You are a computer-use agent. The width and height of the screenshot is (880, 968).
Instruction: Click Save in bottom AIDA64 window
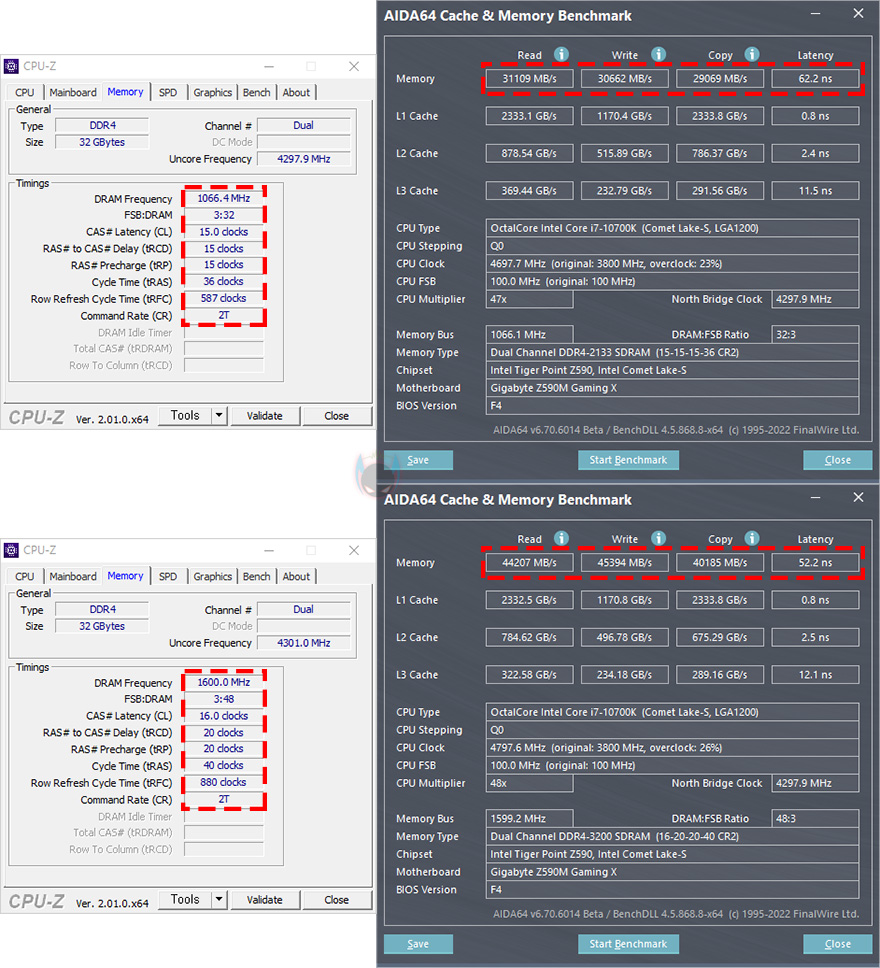418,944
